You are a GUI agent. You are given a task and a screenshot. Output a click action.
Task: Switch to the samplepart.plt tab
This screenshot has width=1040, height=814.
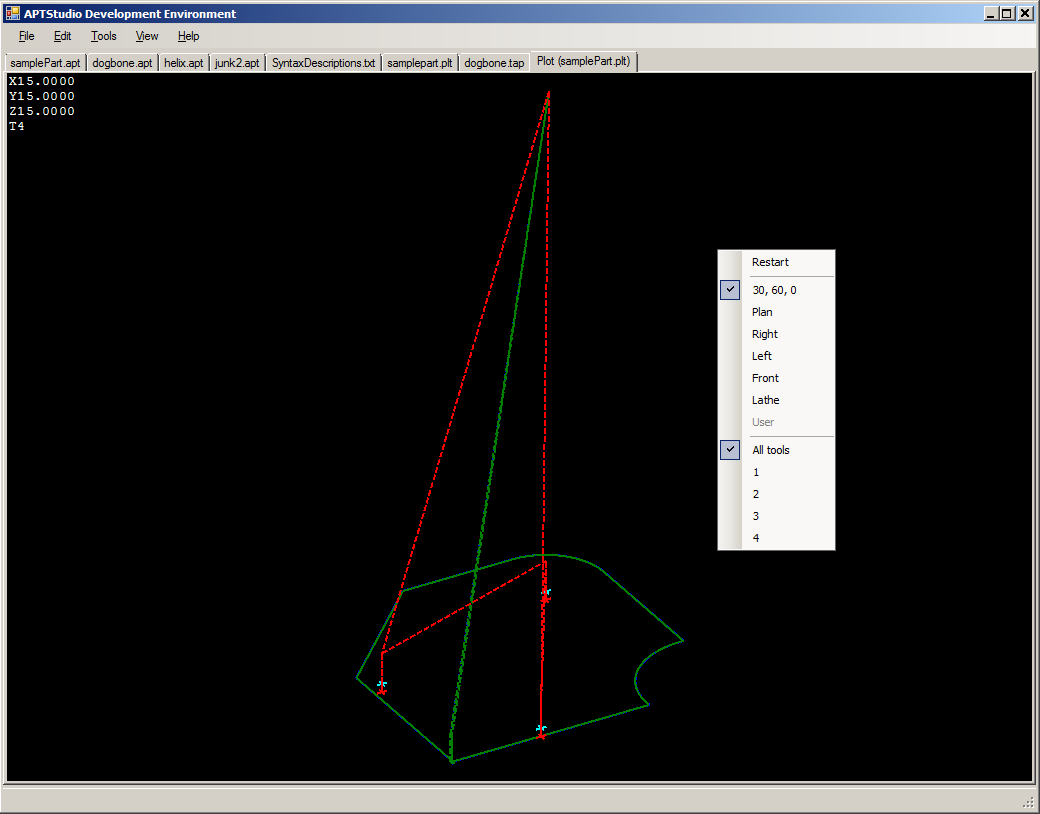[419, 63]
